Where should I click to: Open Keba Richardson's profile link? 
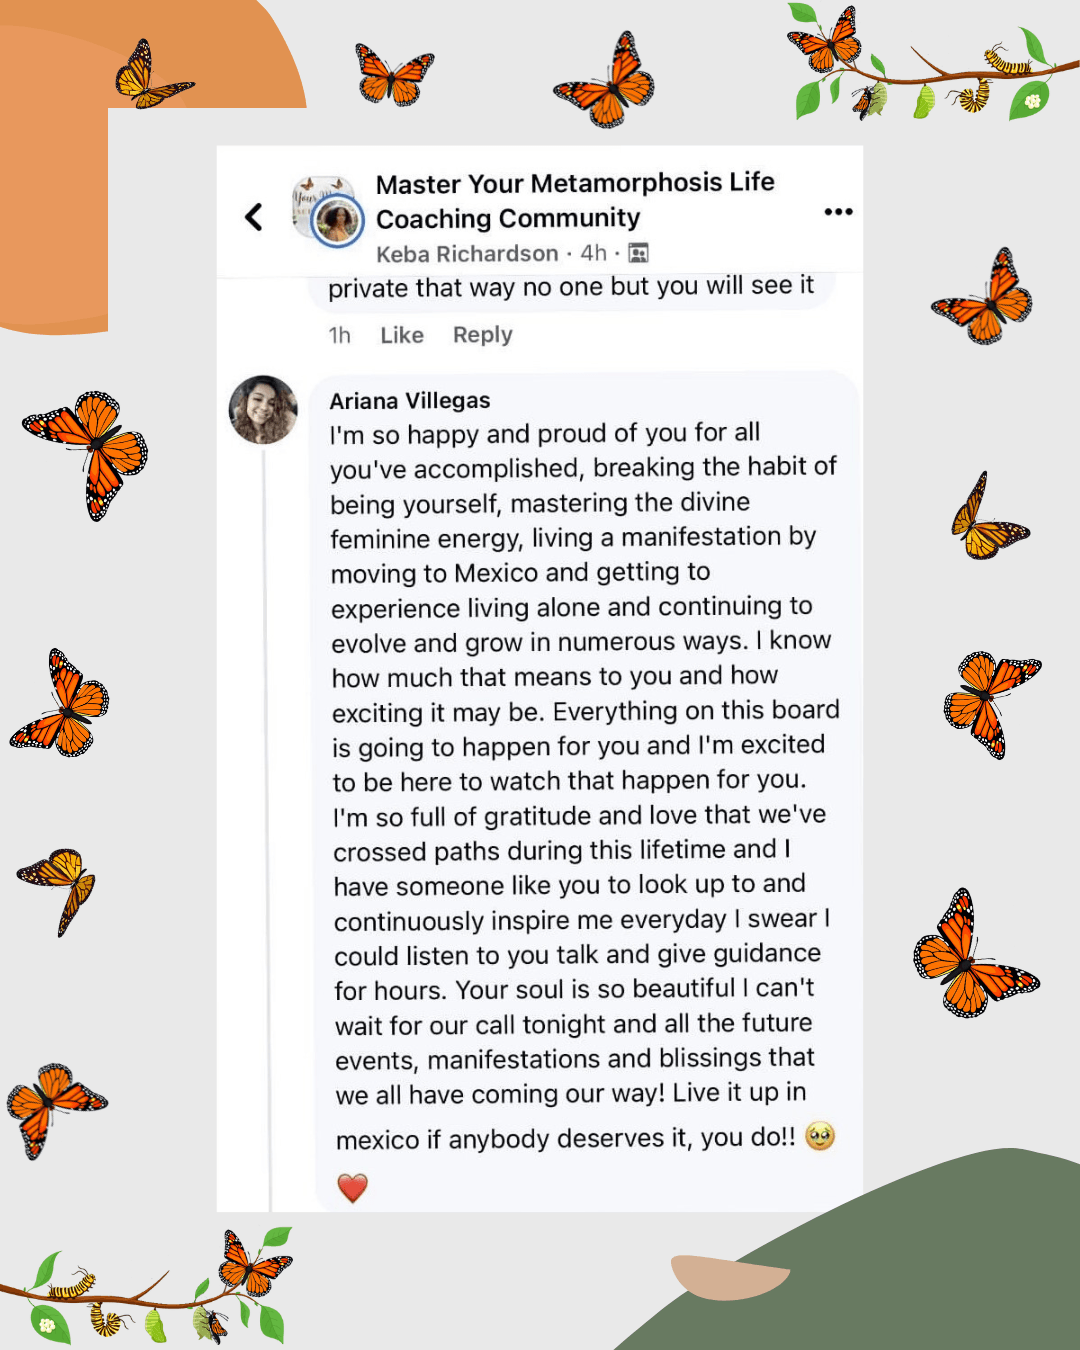467,254
